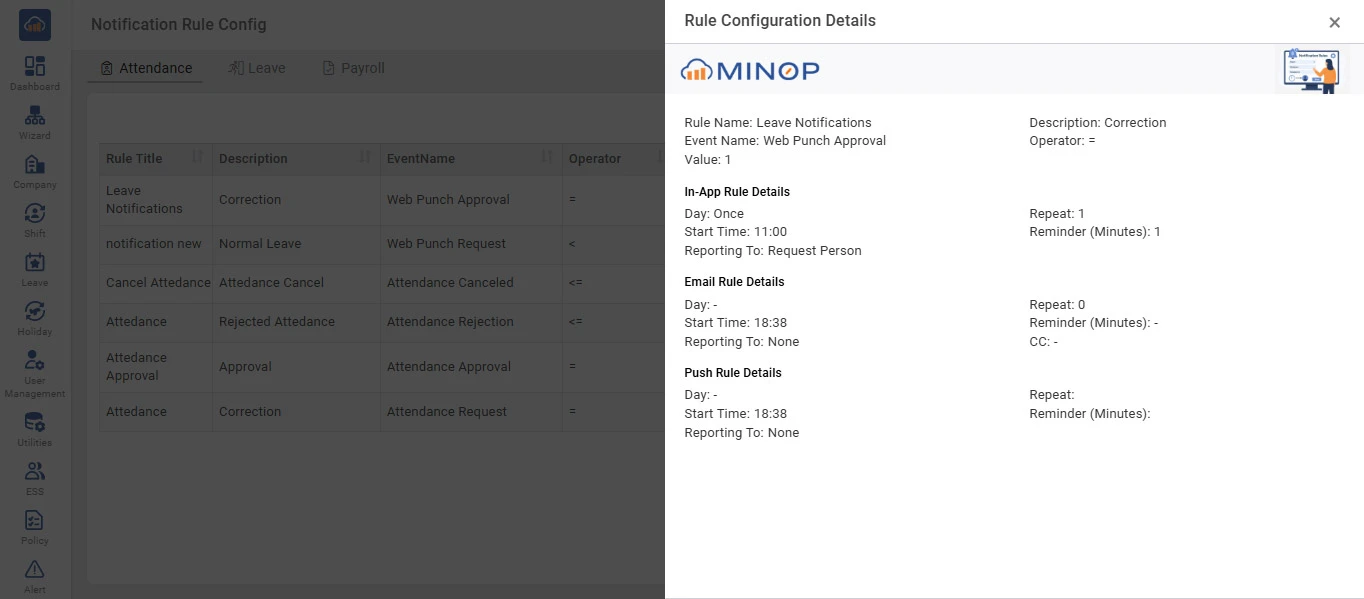Click the cloud logo at top left

[35, 25]
